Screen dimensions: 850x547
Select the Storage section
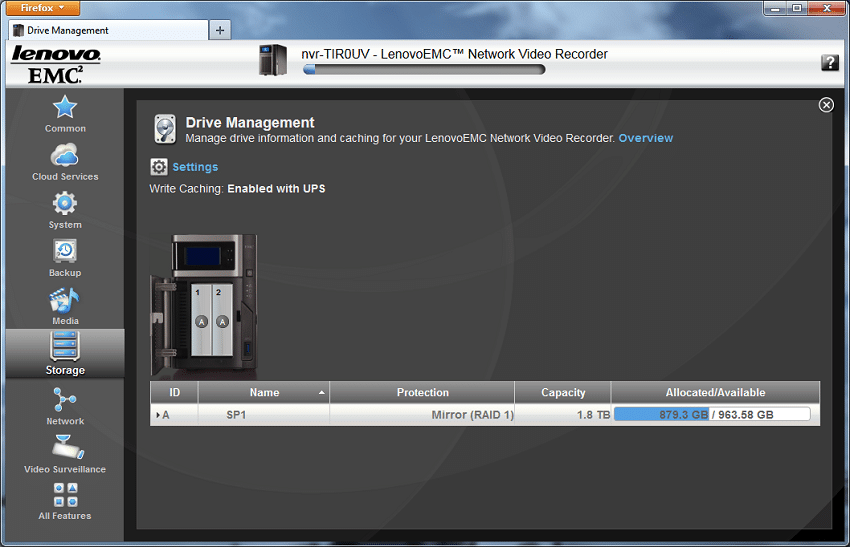[65, 353]
